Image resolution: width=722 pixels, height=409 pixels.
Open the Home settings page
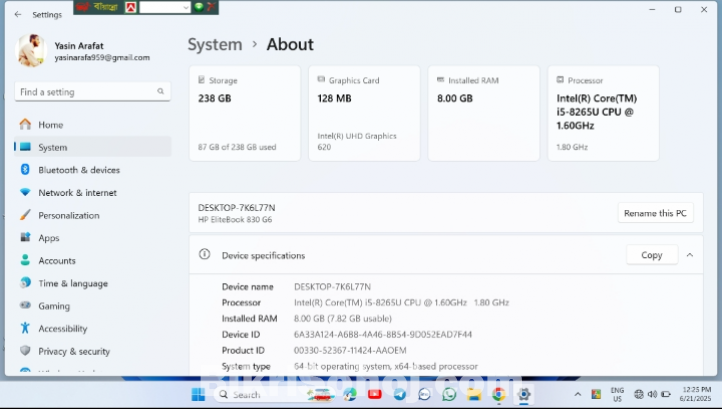click(93, 125)
